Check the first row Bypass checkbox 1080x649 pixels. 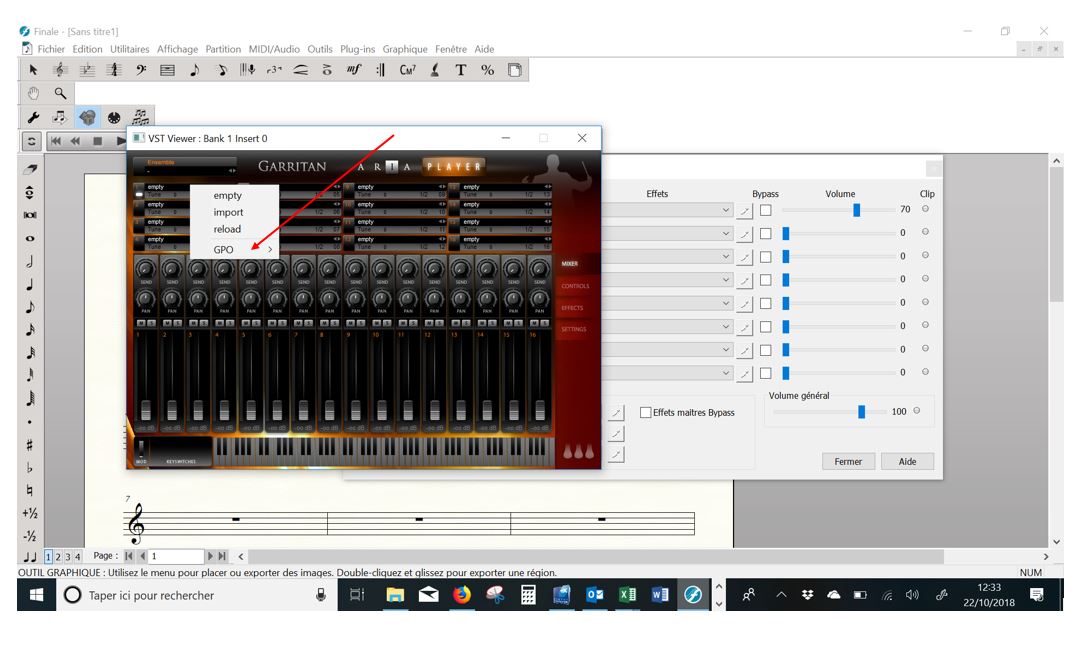(x=765, y=210)
